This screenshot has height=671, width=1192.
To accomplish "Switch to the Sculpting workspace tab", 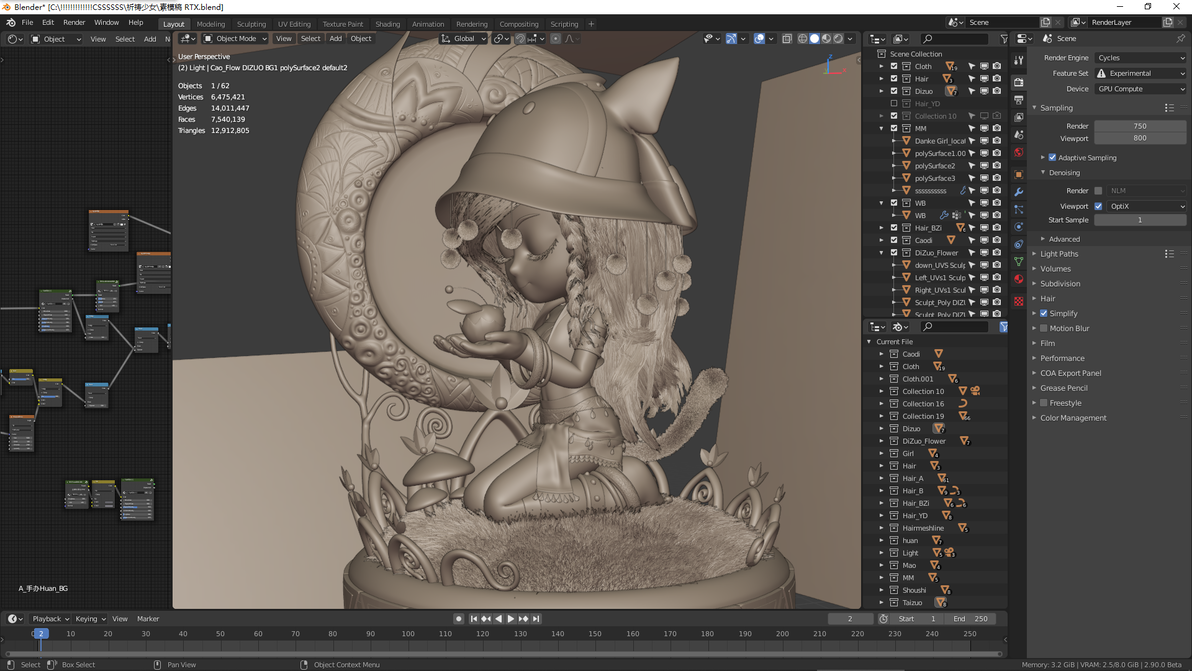I will (251, 24).
